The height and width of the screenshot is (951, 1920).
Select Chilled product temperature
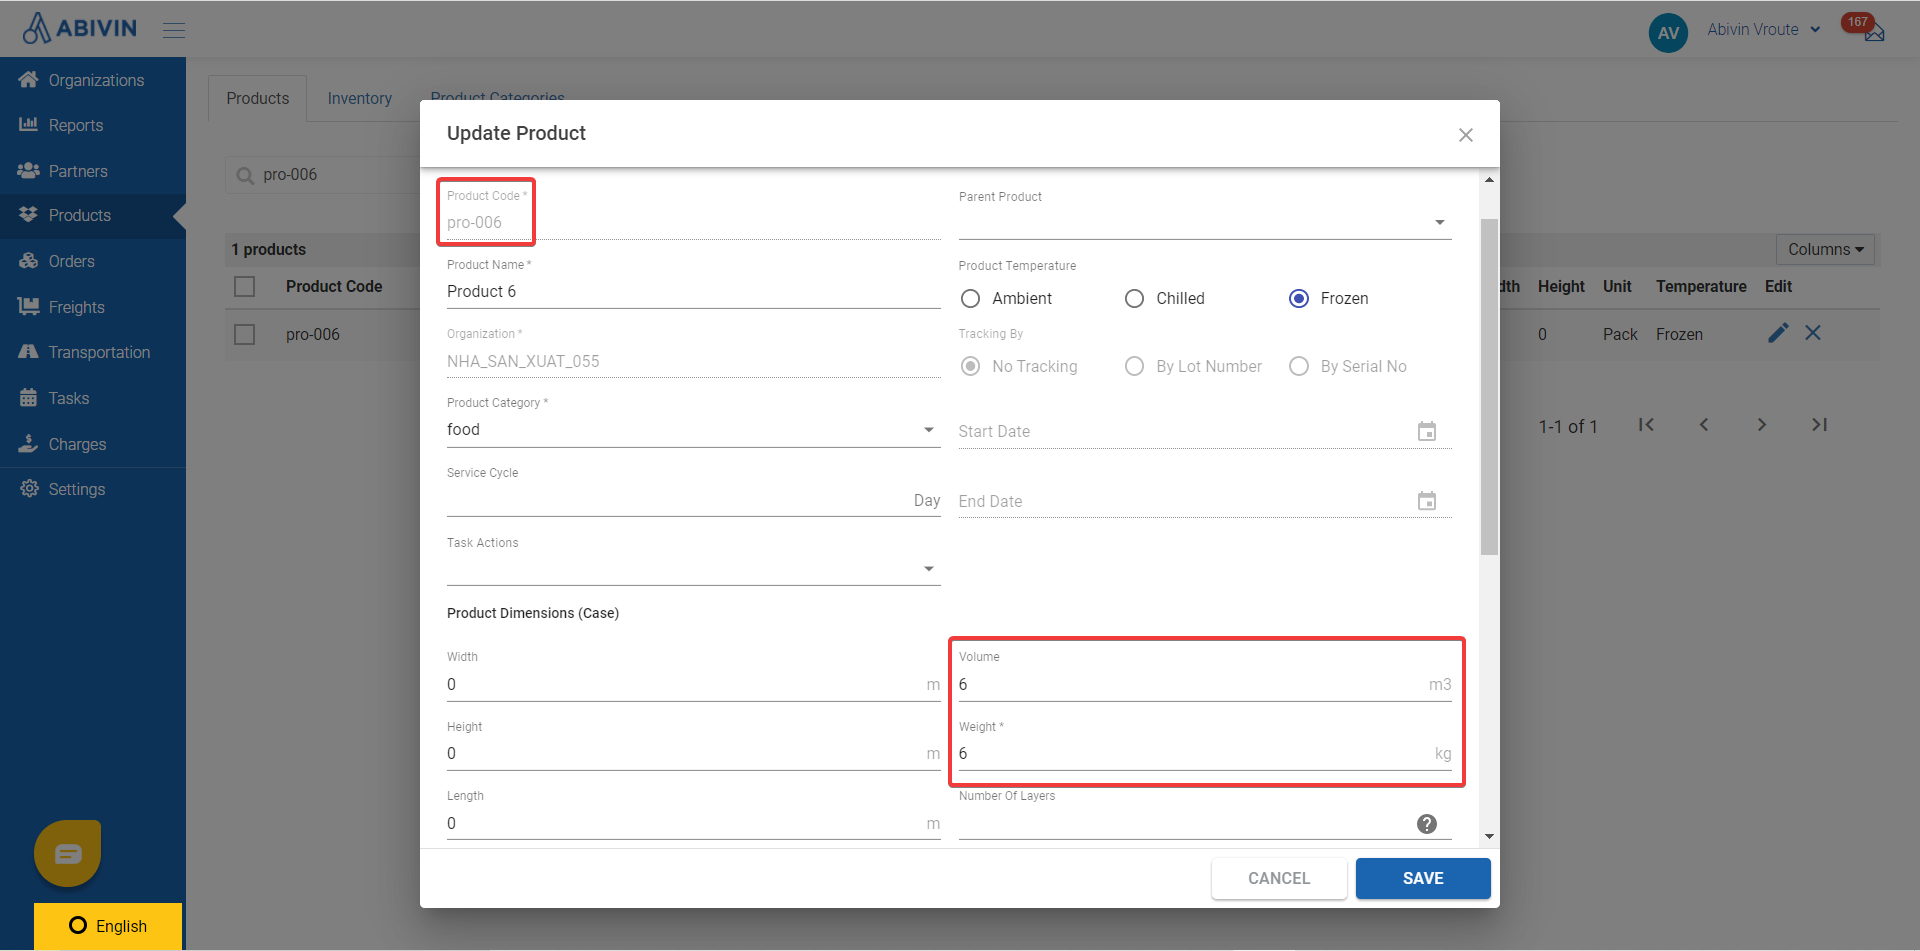(1134, 298)
